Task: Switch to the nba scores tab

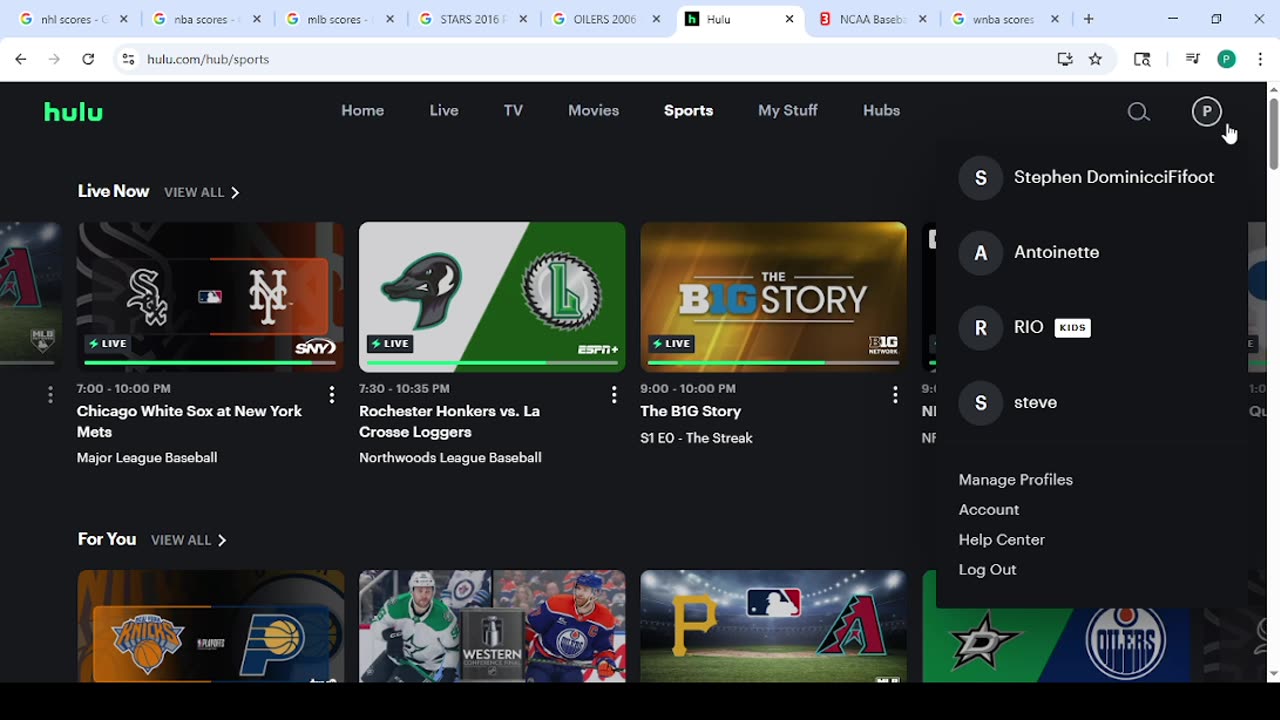Action: tap(205, 19)
